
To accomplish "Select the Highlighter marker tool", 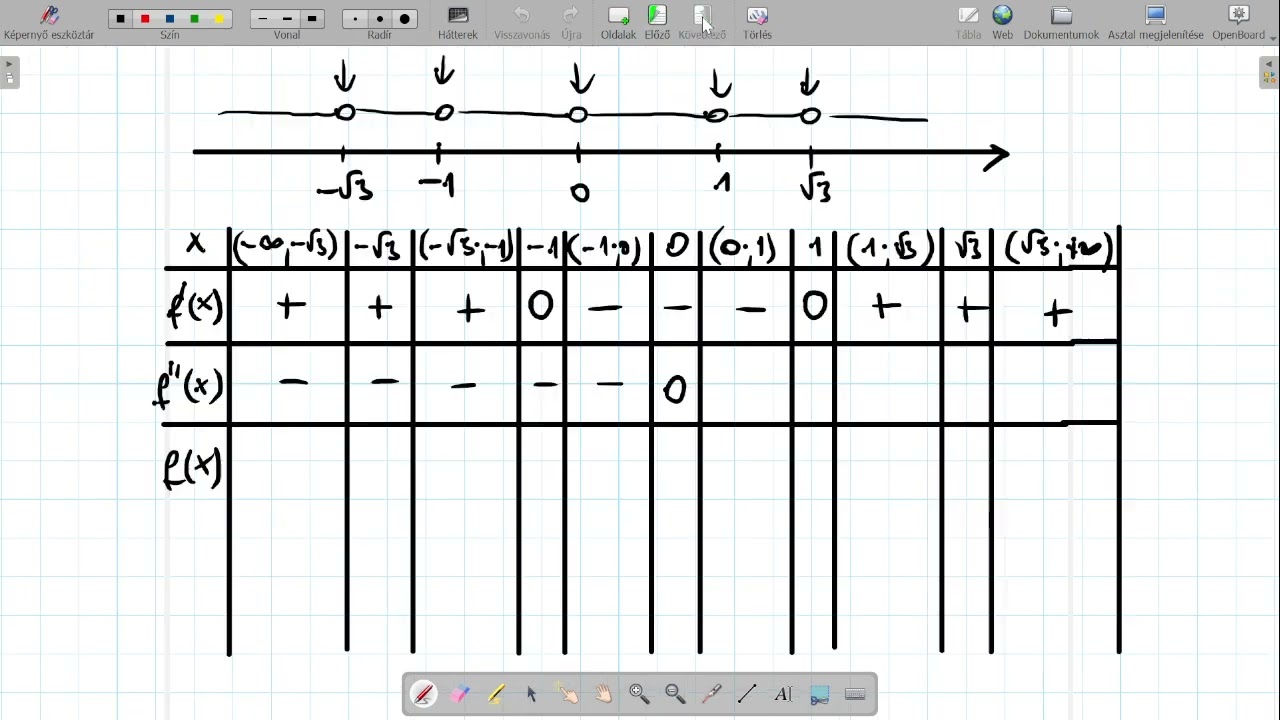I will coord(495,694).
